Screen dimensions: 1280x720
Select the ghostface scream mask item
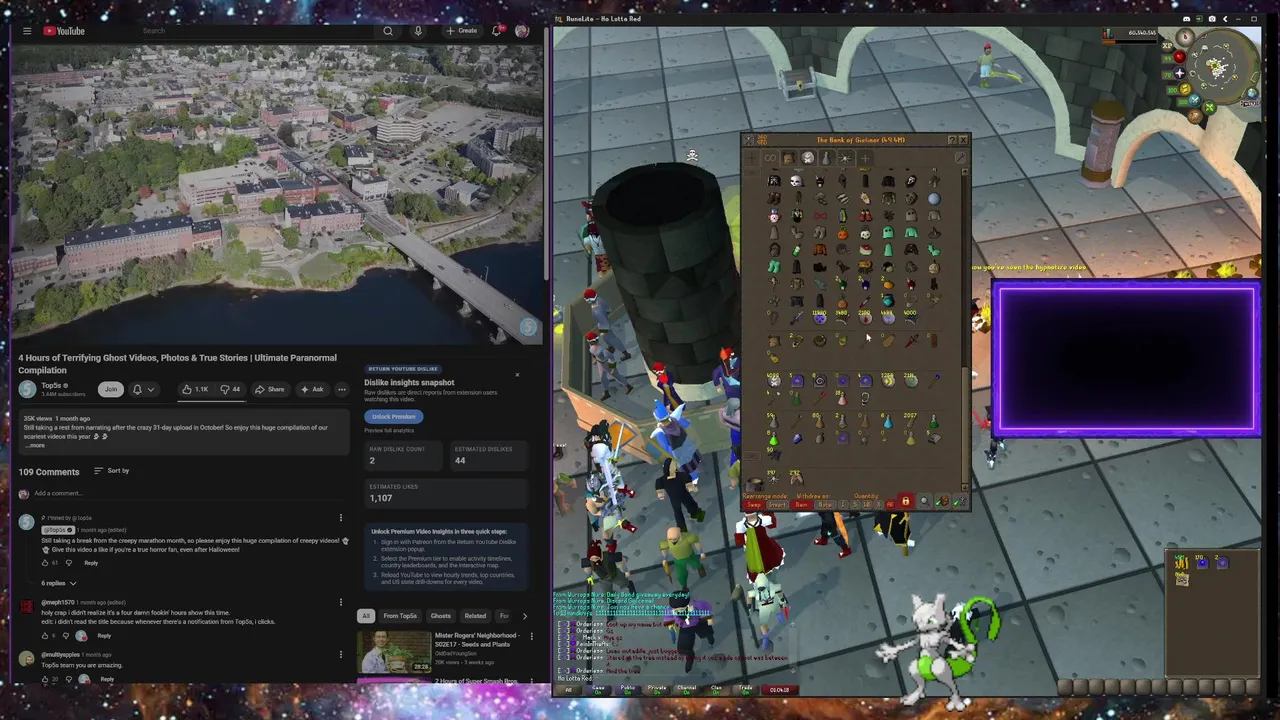910,181
